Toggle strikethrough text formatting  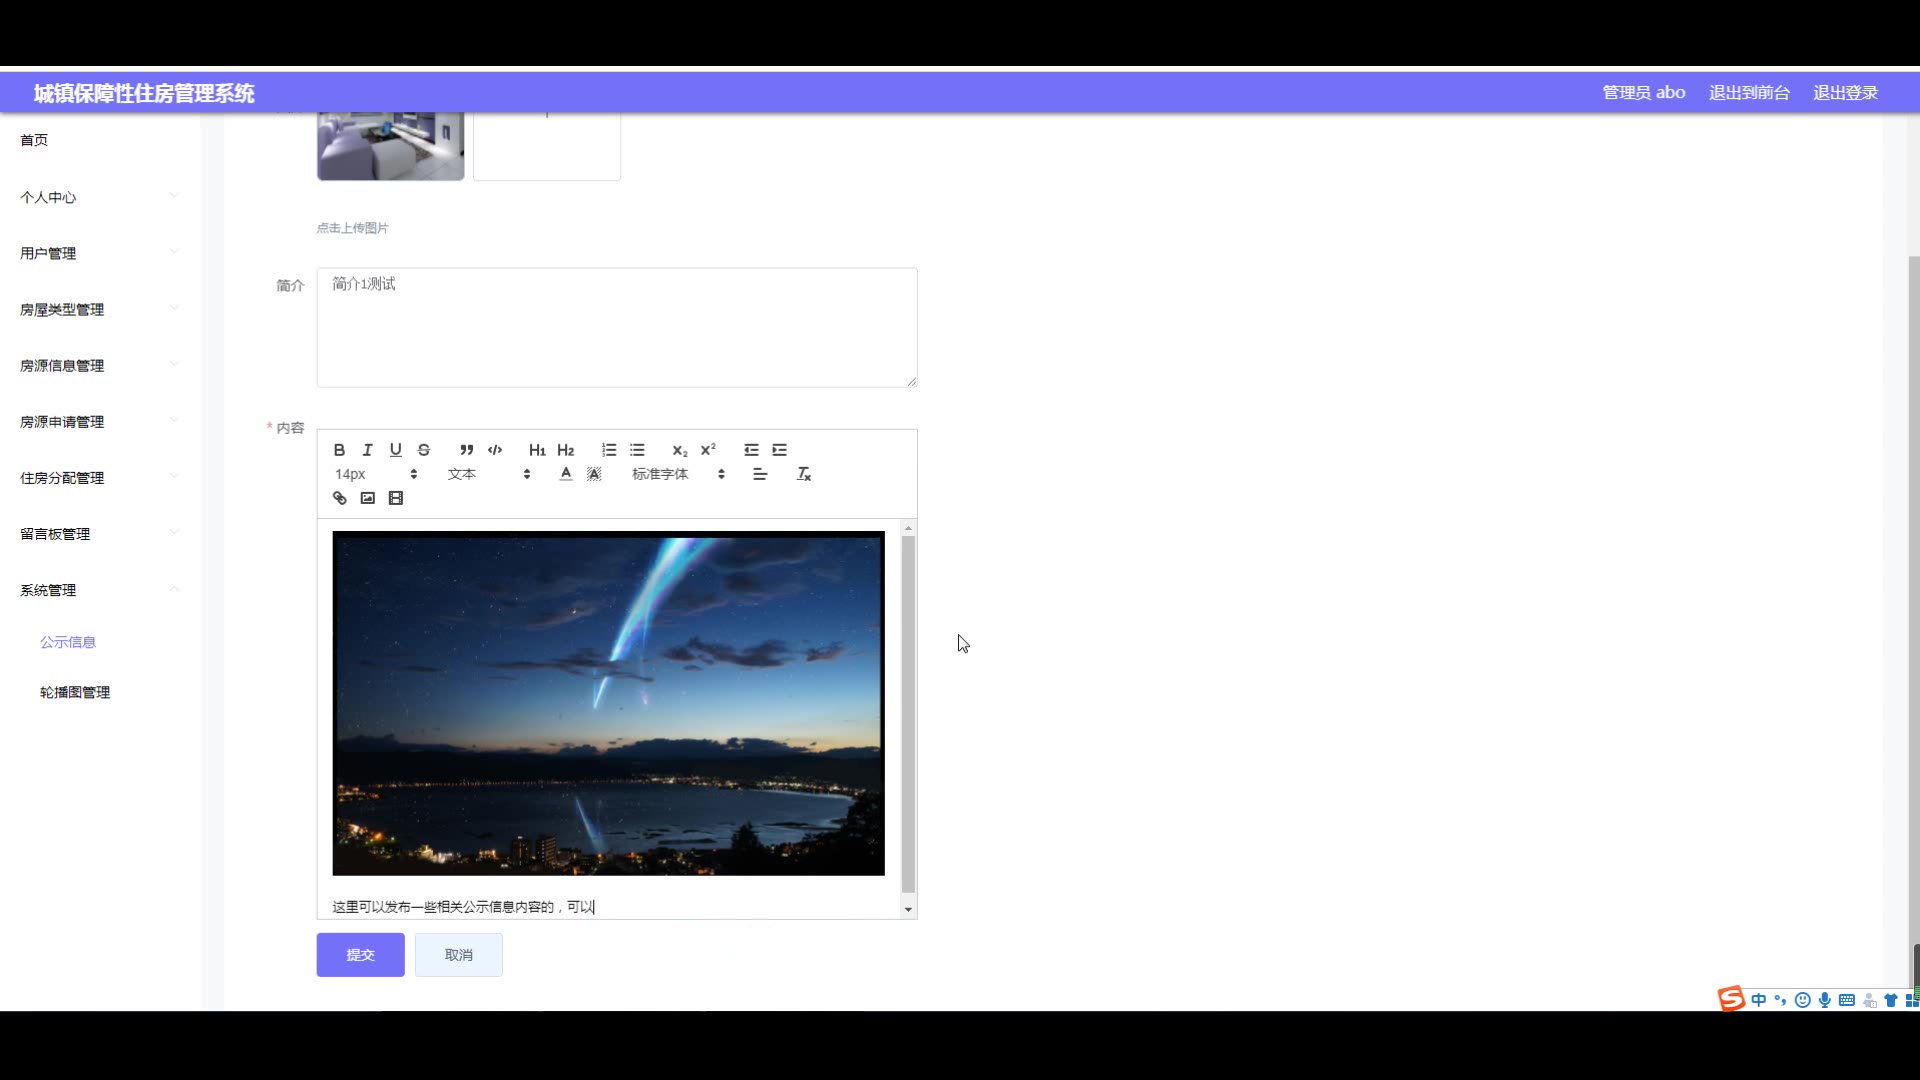pos(424,450)
